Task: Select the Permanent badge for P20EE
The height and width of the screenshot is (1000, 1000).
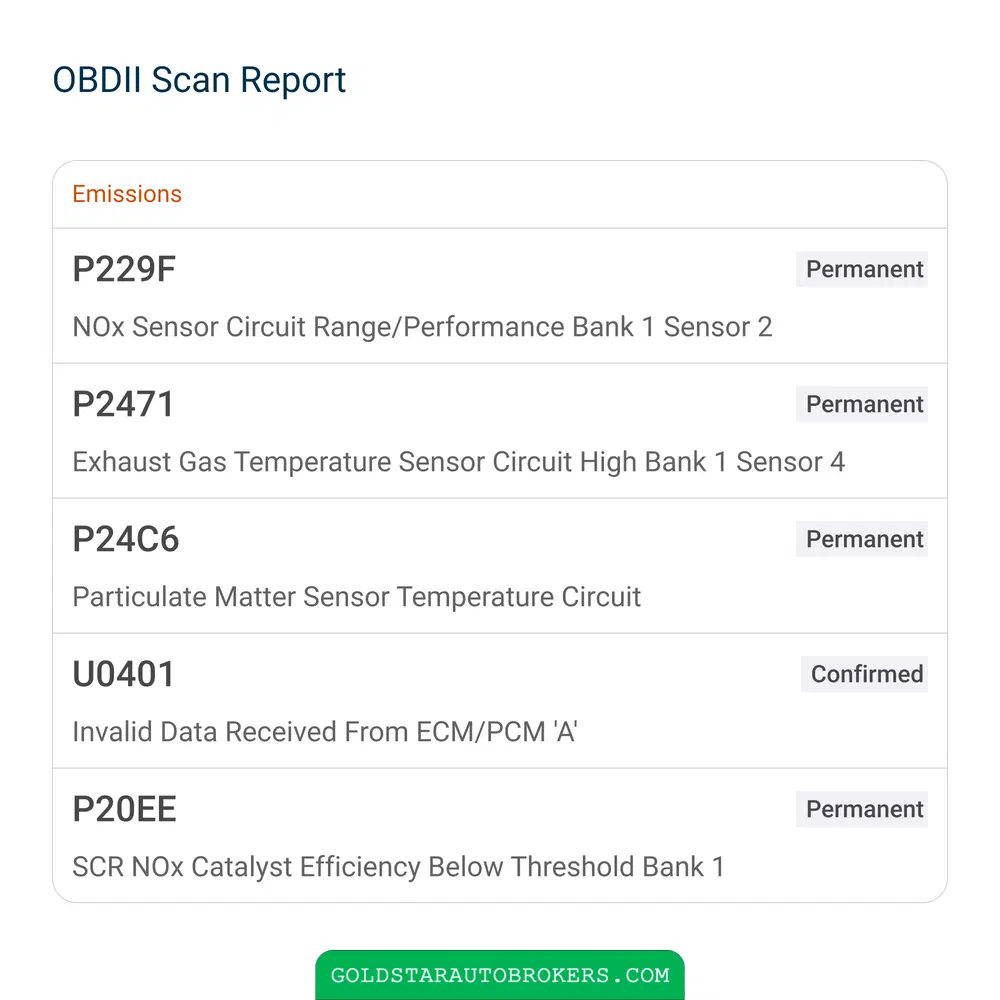Action: 862,809
